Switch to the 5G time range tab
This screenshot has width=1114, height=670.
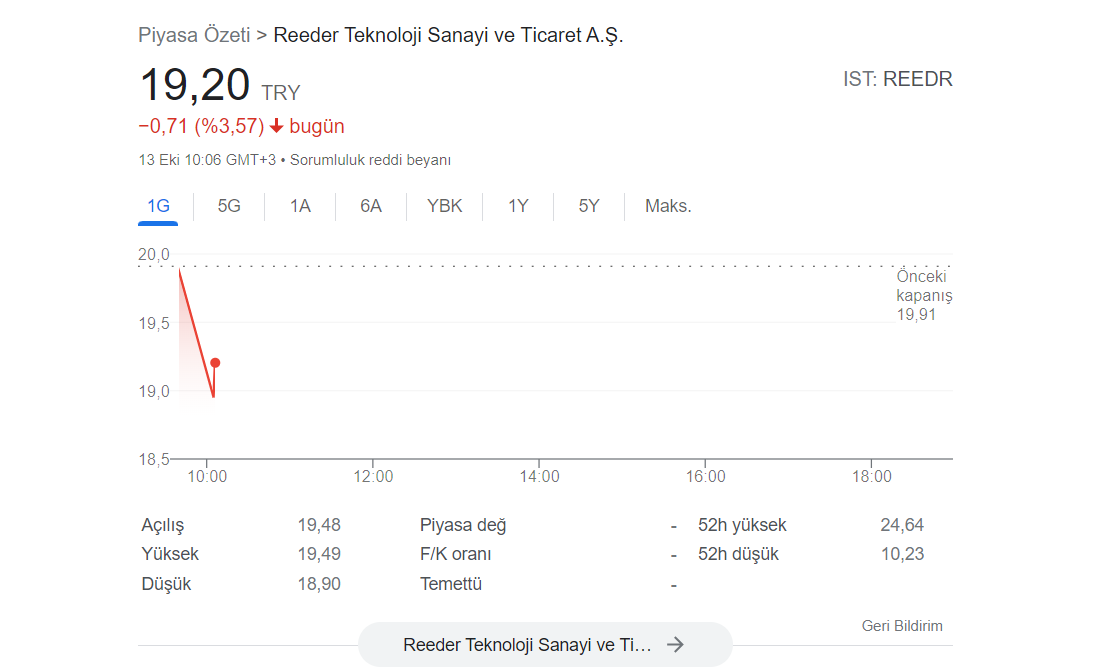229,206
